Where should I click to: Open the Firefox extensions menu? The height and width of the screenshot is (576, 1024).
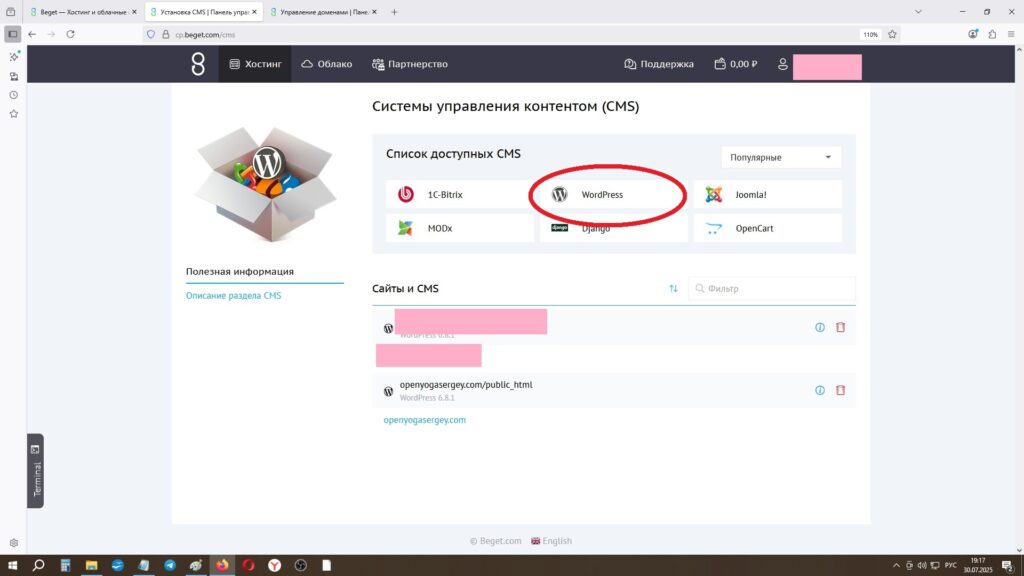[992, 35]
